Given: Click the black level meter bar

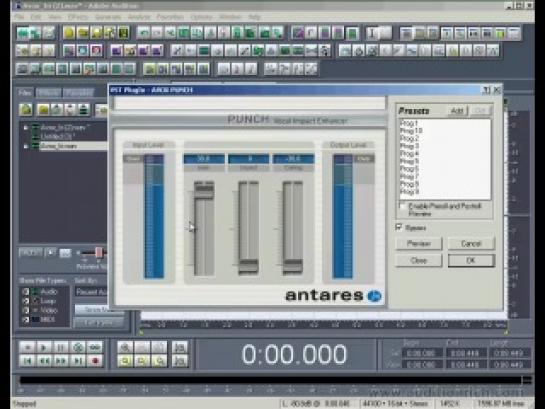Looking at the screenshot, I should (270, 380).
